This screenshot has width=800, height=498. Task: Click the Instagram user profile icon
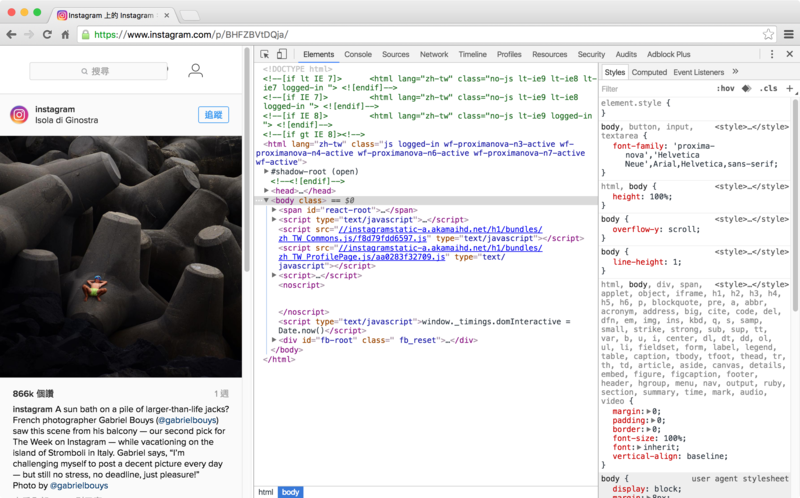point(195,70)
